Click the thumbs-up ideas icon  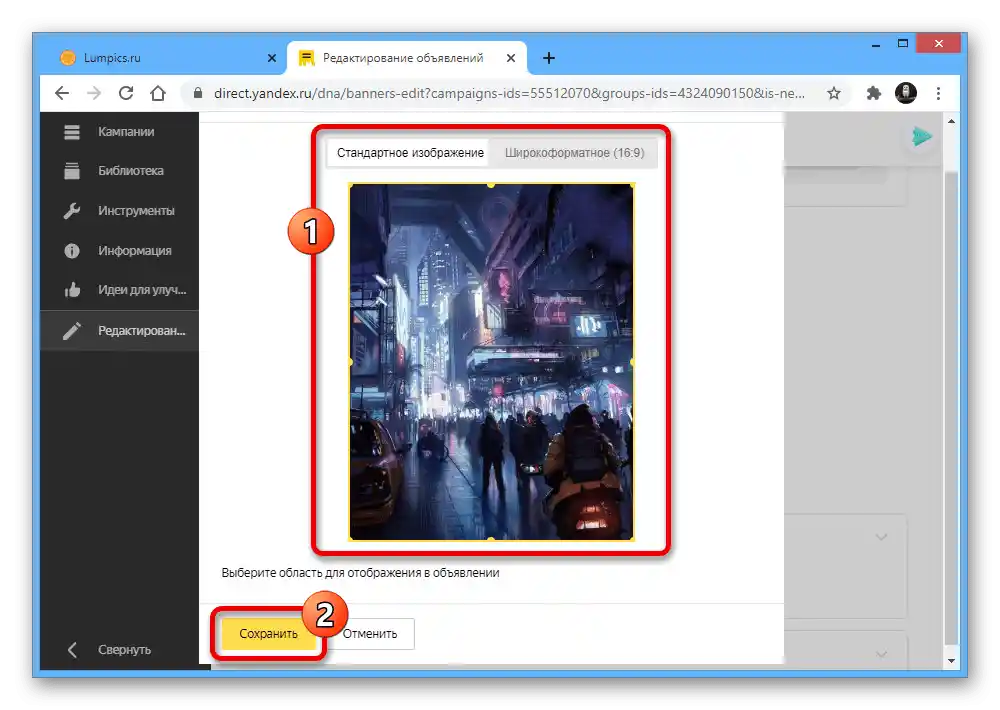click(x=72, y=290)
